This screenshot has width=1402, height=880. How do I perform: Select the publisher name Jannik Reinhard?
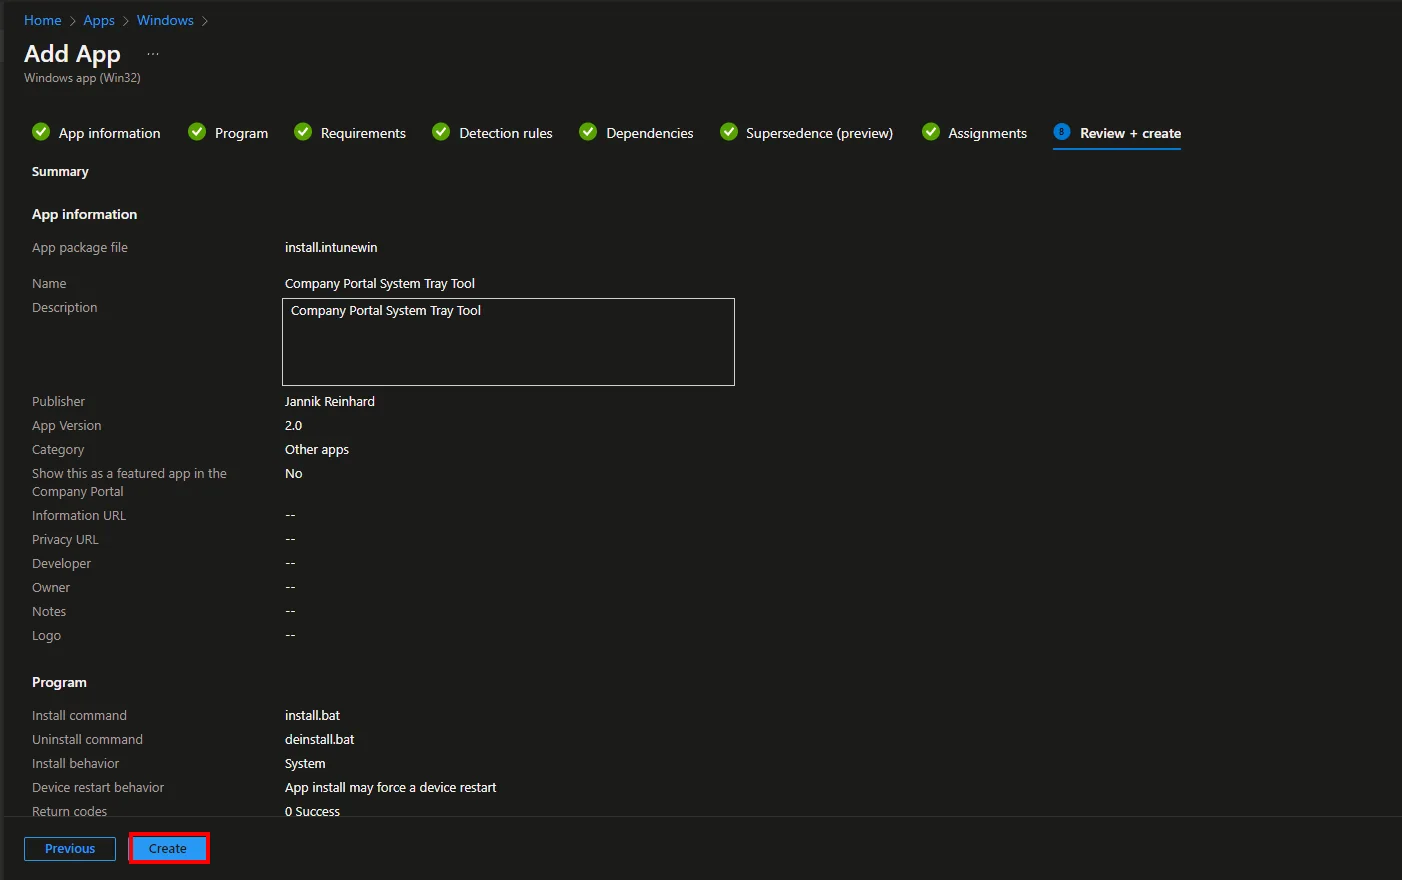(330, 402)
